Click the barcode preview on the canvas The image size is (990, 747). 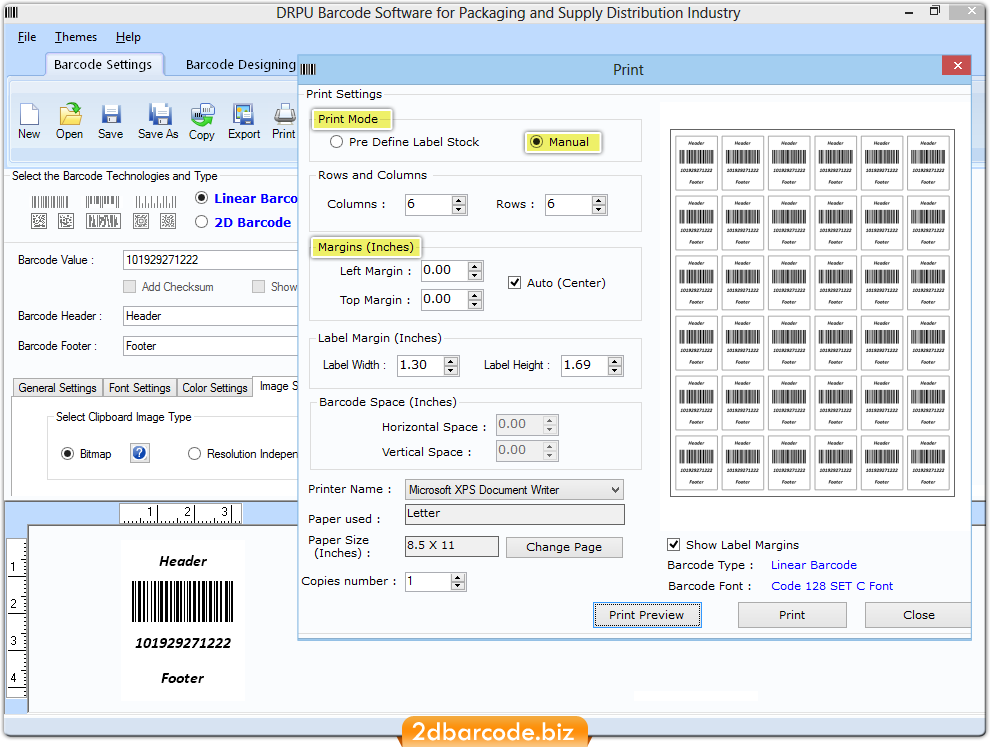[x=182, y=619]
